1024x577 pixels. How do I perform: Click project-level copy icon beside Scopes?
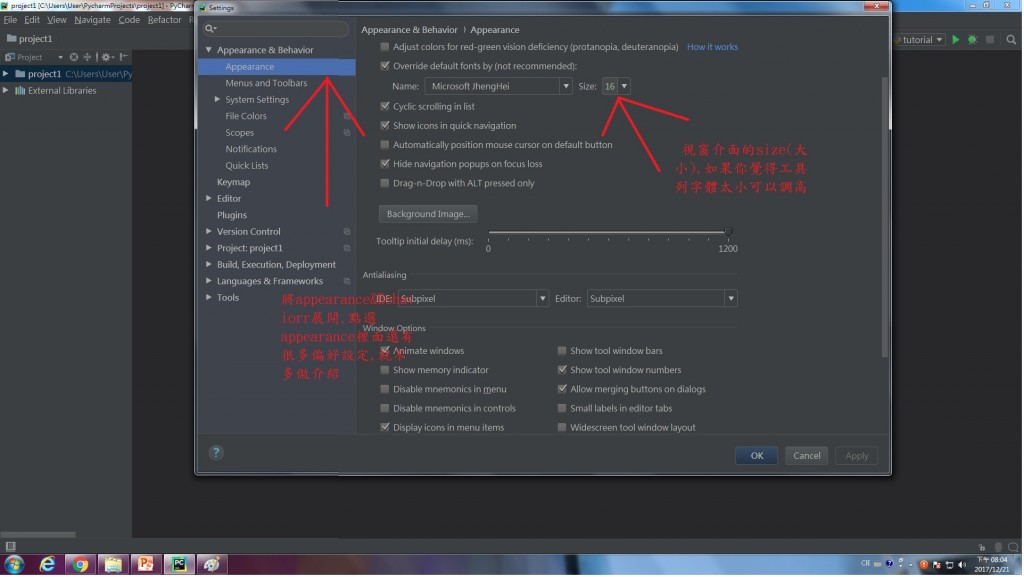[347, 133]
